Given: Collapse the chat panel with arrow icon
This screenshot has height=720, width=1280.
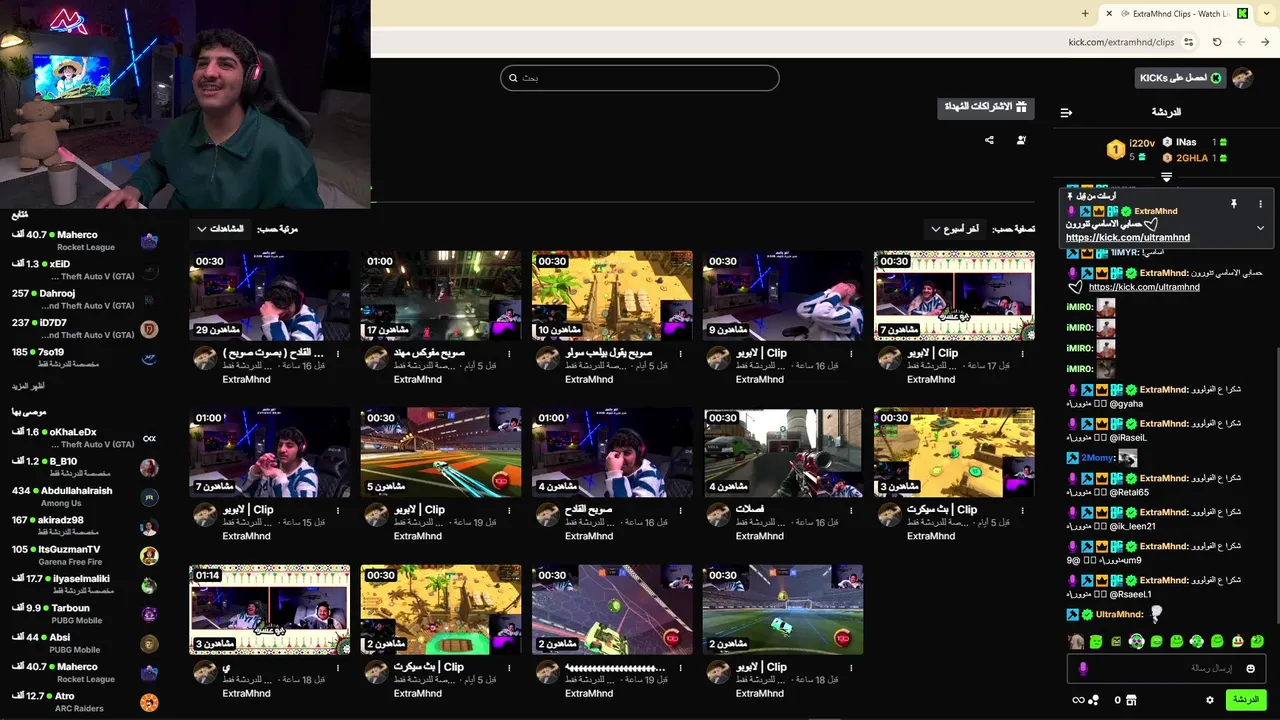Looking at the screenshot, I should 1066,112.
